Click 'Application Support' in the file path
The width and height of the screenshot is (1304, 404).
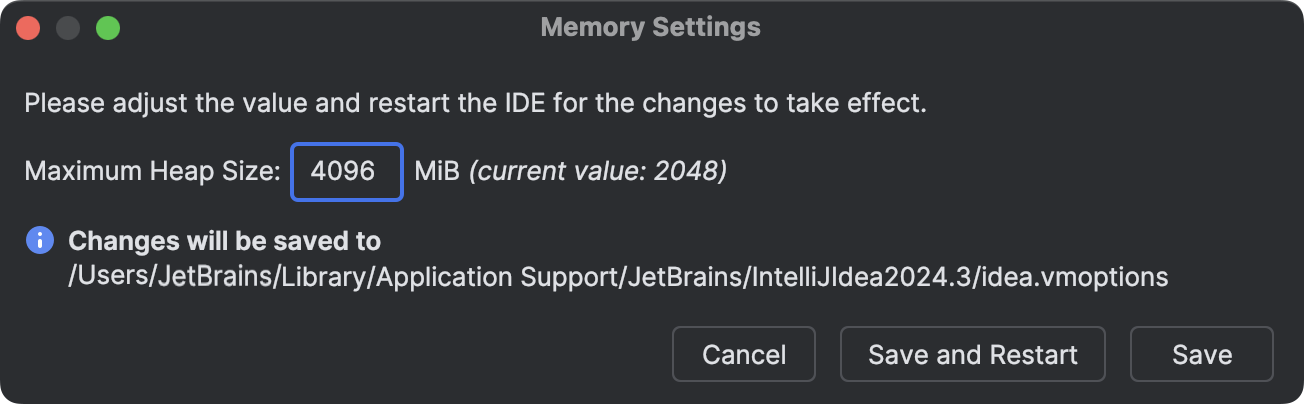click(496, 277)
